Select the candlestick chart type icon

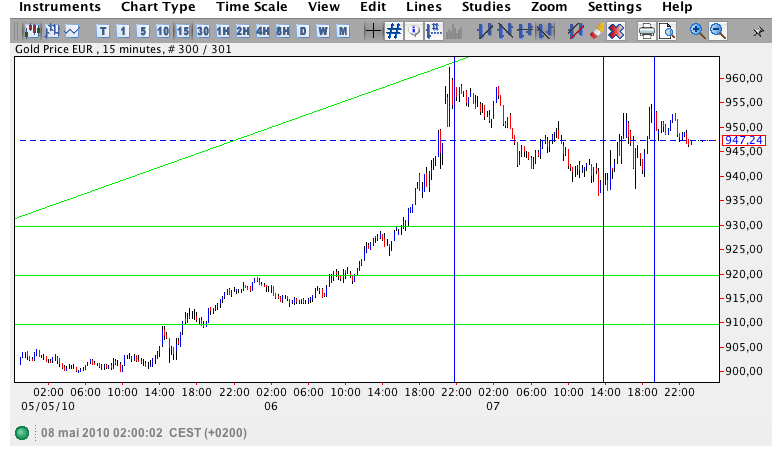click(30, 31)
